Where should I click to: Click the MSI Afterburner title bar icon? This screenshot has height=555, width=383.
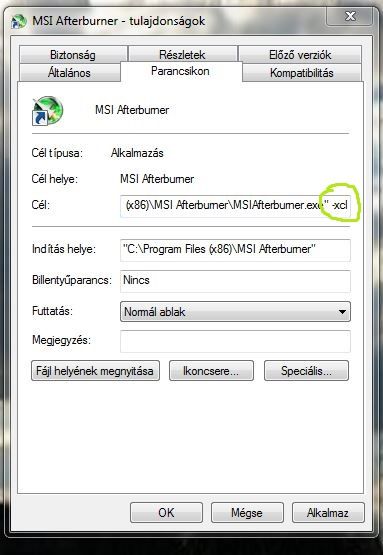tap(19, 21)
